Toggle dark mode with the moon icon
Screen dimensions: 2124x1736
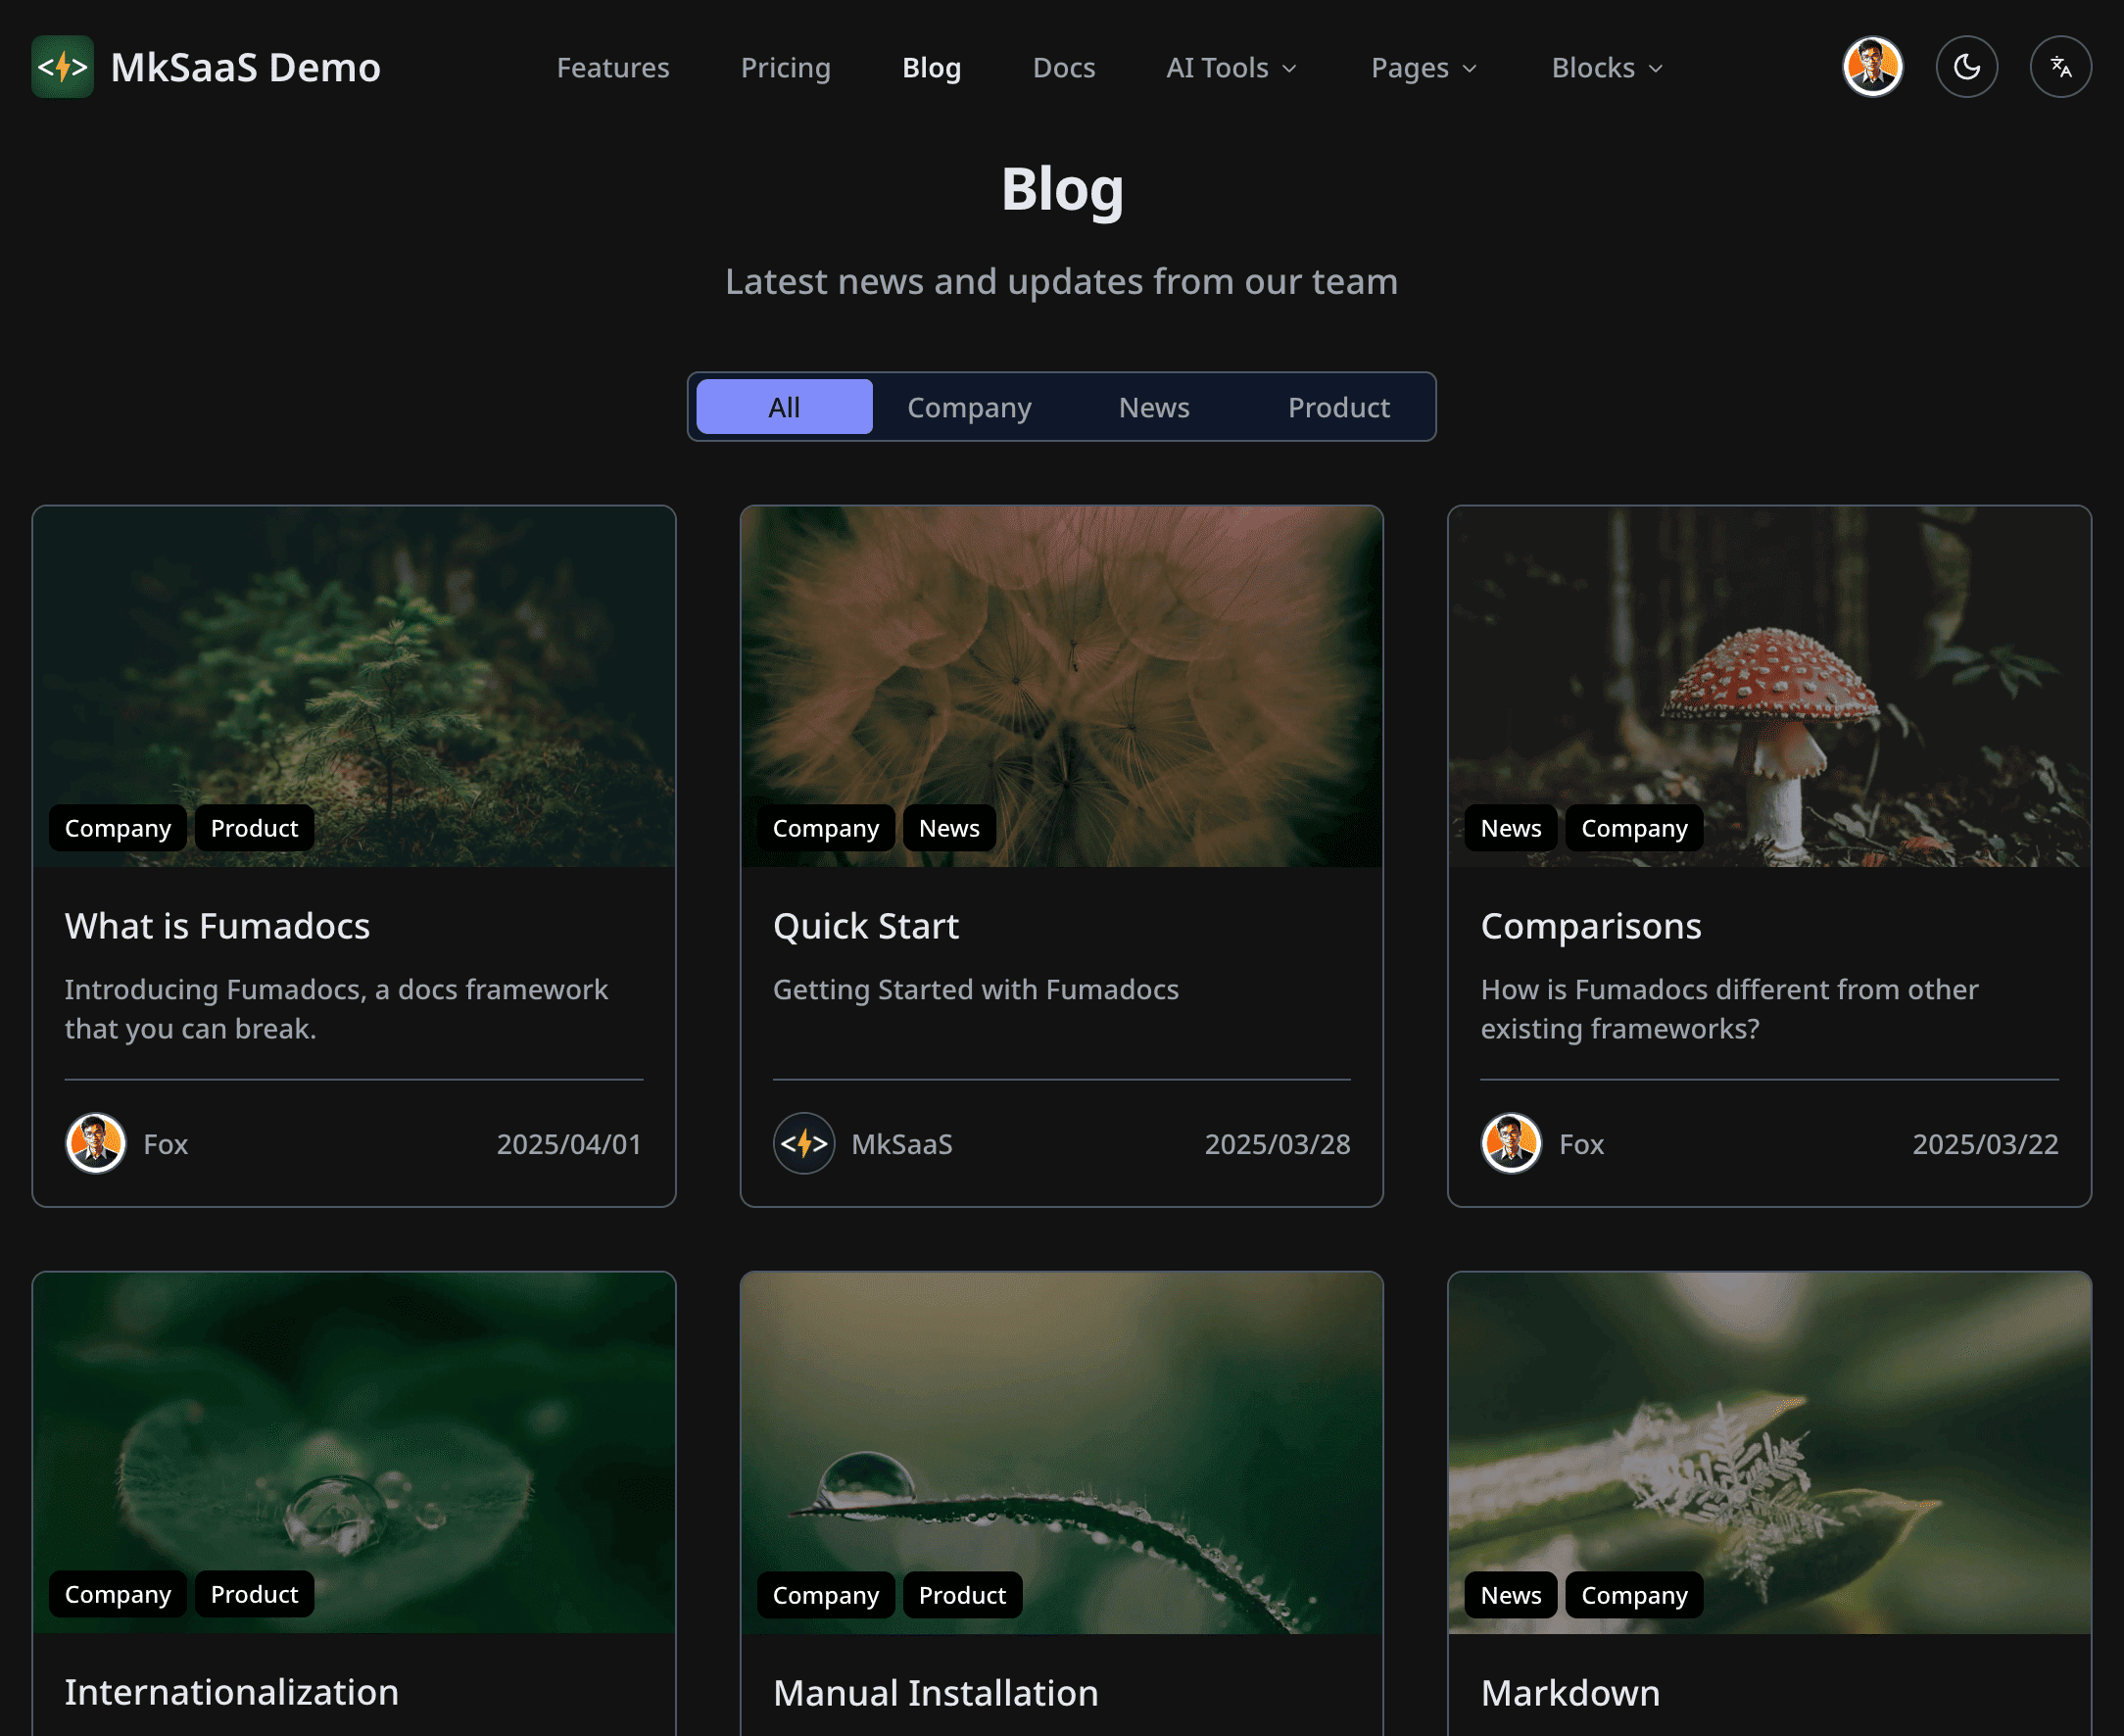pos(1966,67)
